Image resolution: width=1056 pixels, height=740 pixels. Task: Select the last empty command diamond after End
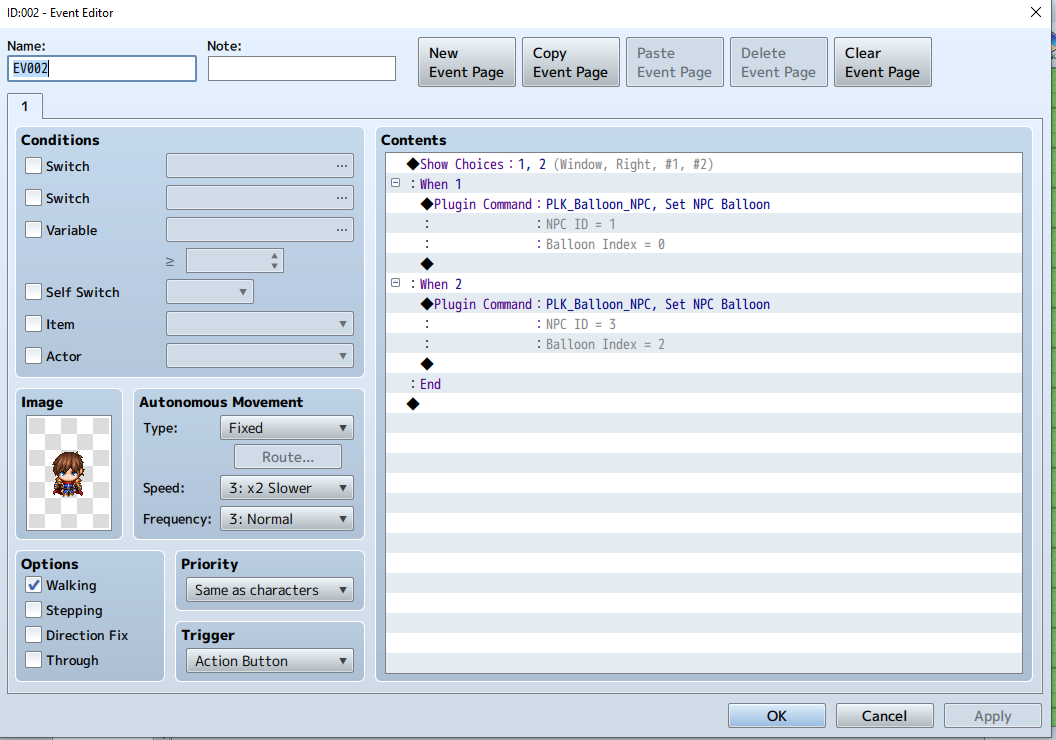(x=413, y=404)
